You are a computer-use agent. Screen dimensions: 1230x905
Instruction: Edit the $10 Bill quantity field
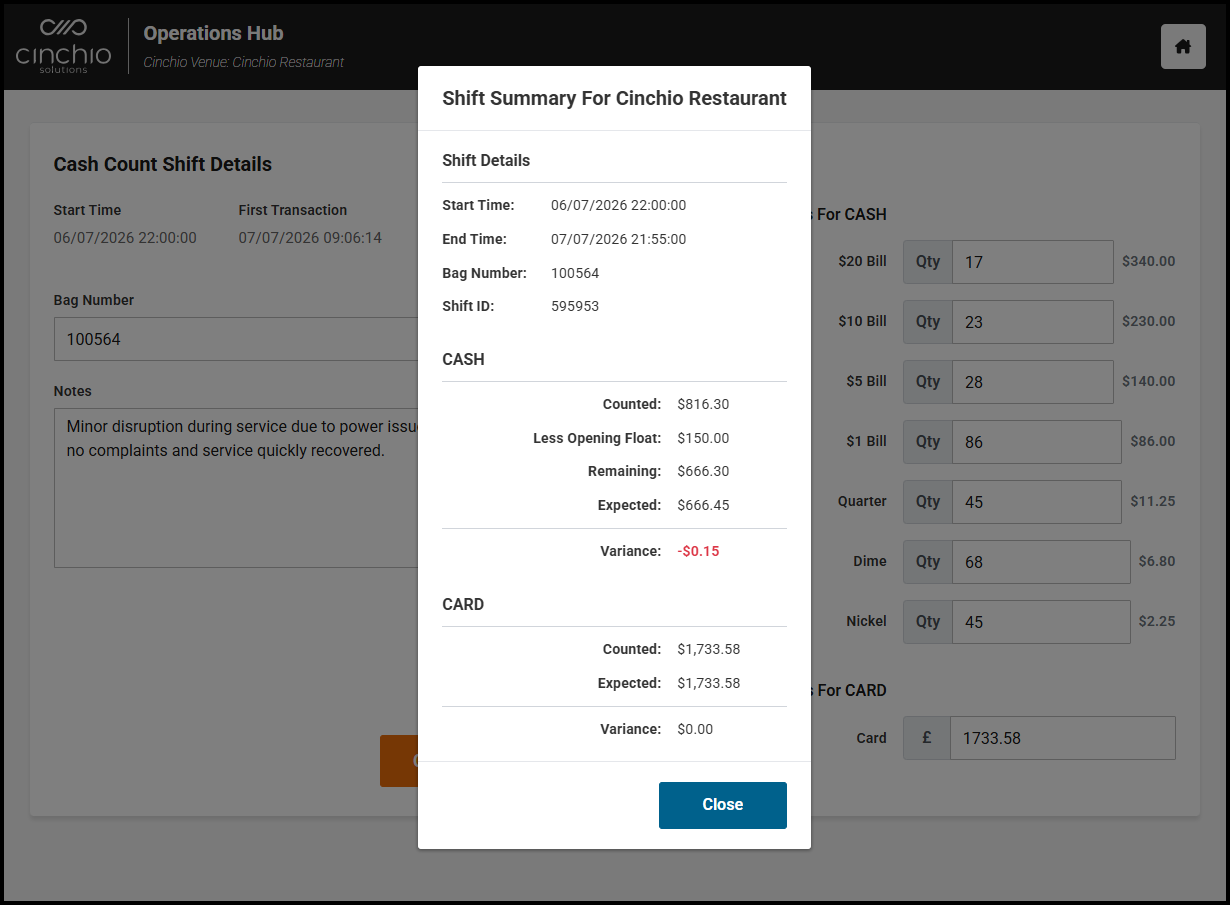point(1032,322)
